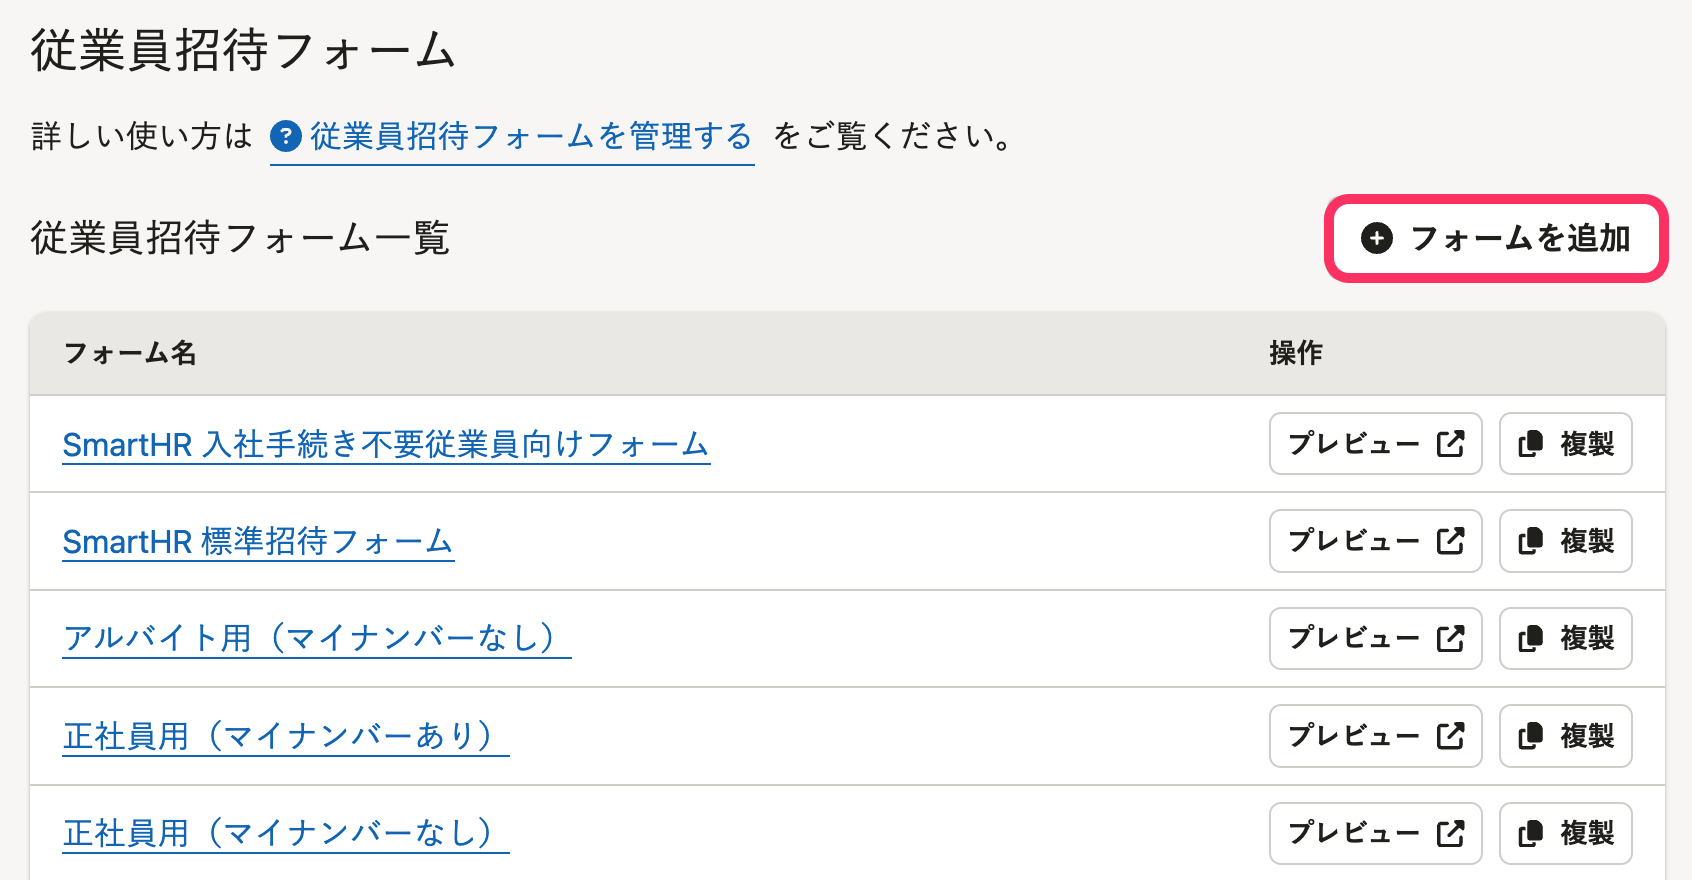Viewport: 1692px width, 880px height.
Task: Open the 従業員招待フォームを管理する help link
Action: pos(530,136)
